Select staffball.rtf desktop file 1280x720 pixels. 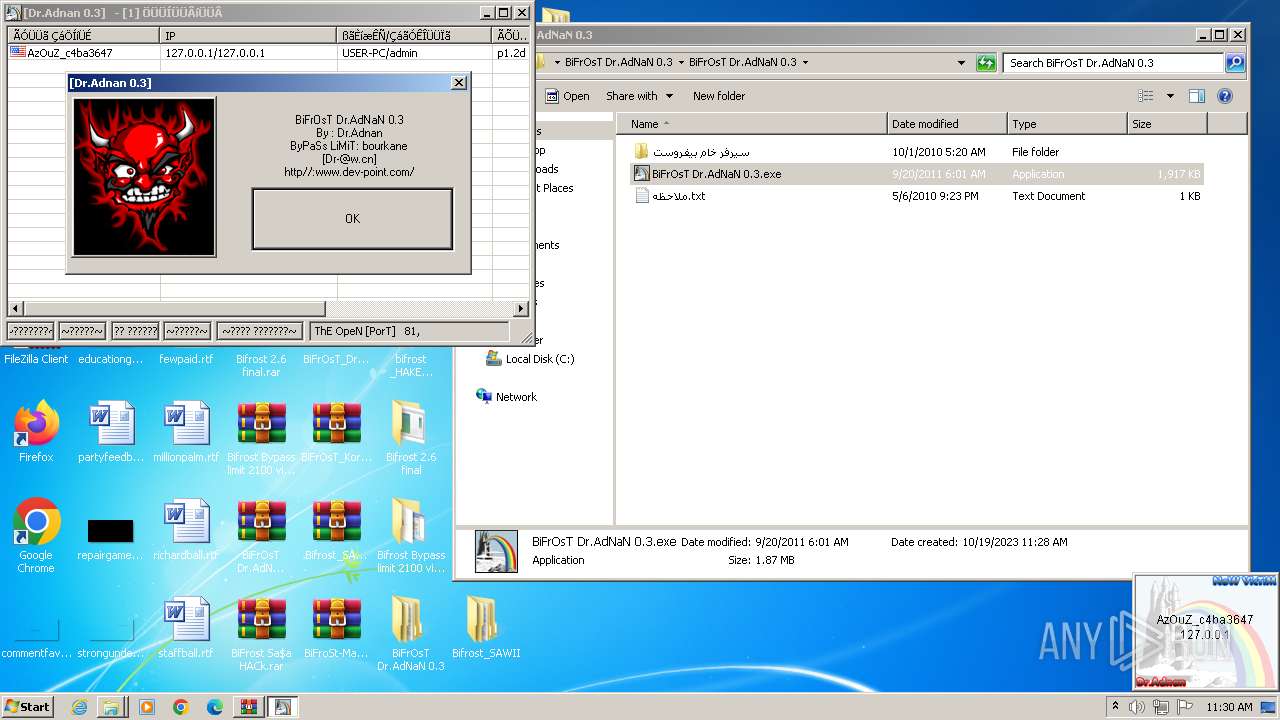(186, 628)
